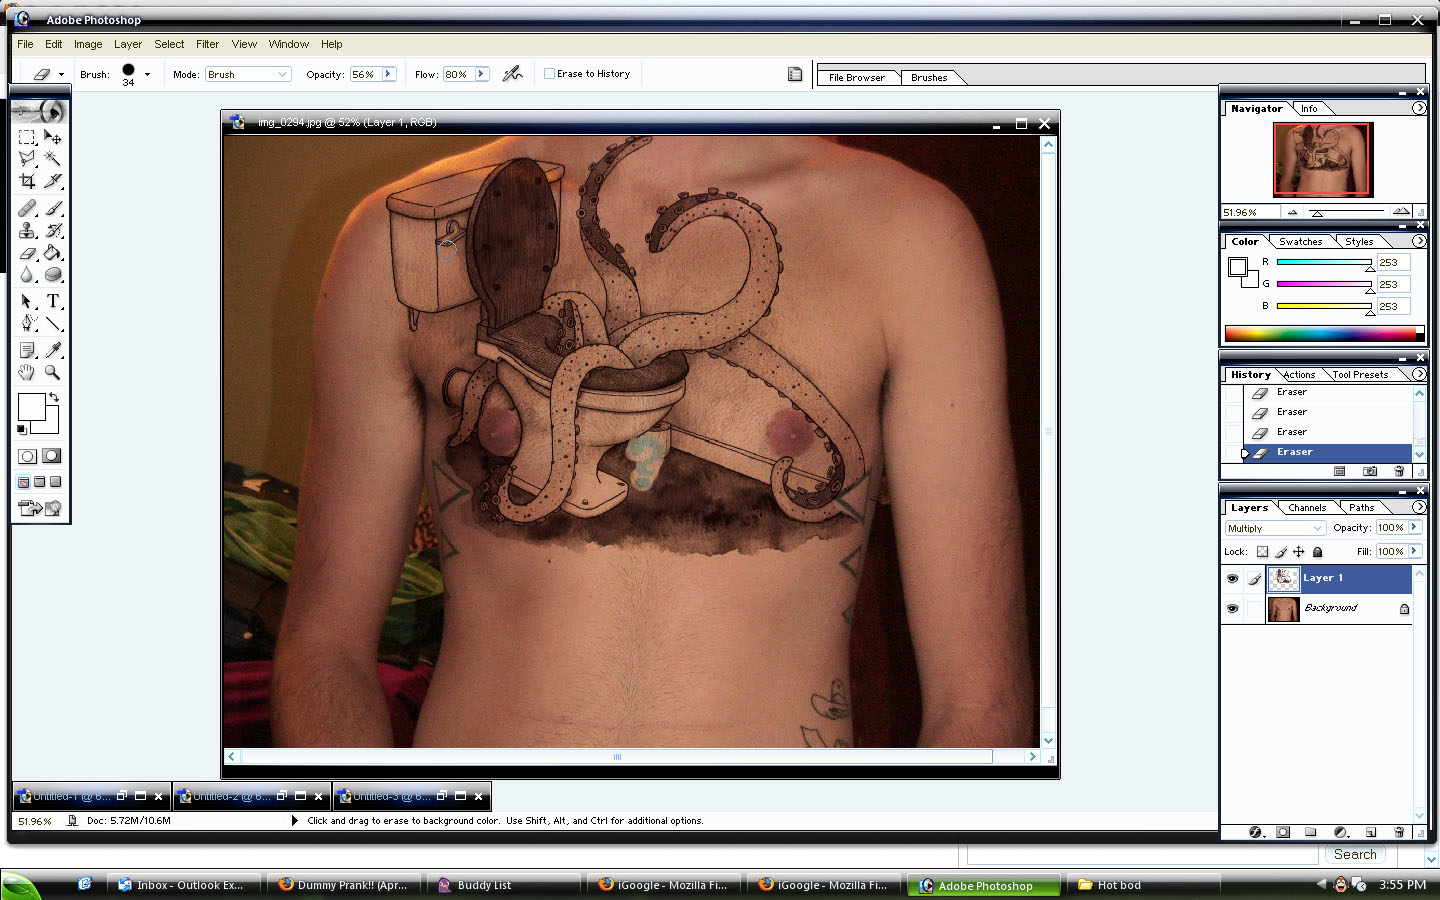This screenshot has height=900, width=1440.
Task: Click the Search button in browser window
Action: (1355, 854)
